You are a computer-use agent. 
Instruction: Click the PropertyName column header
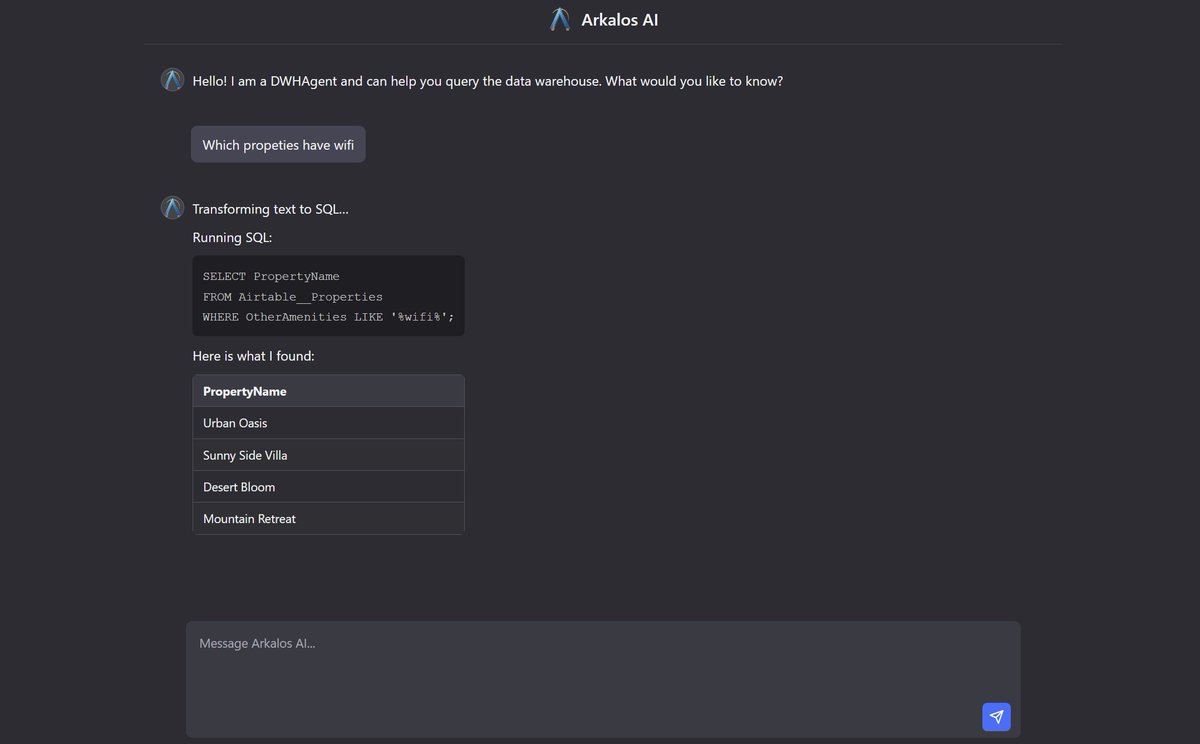coord(328,391)
